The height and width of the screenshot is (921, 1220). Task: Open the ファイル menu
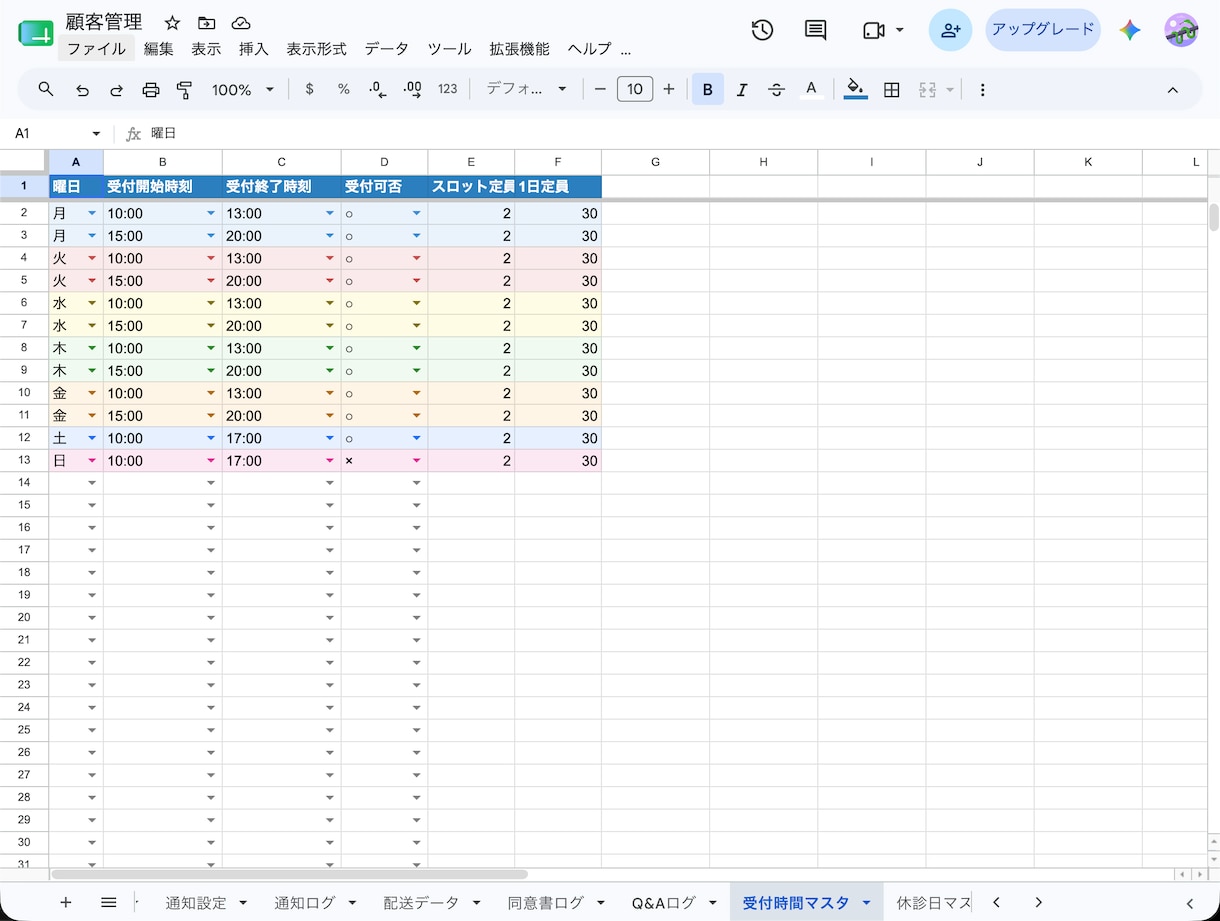point(96,48)
